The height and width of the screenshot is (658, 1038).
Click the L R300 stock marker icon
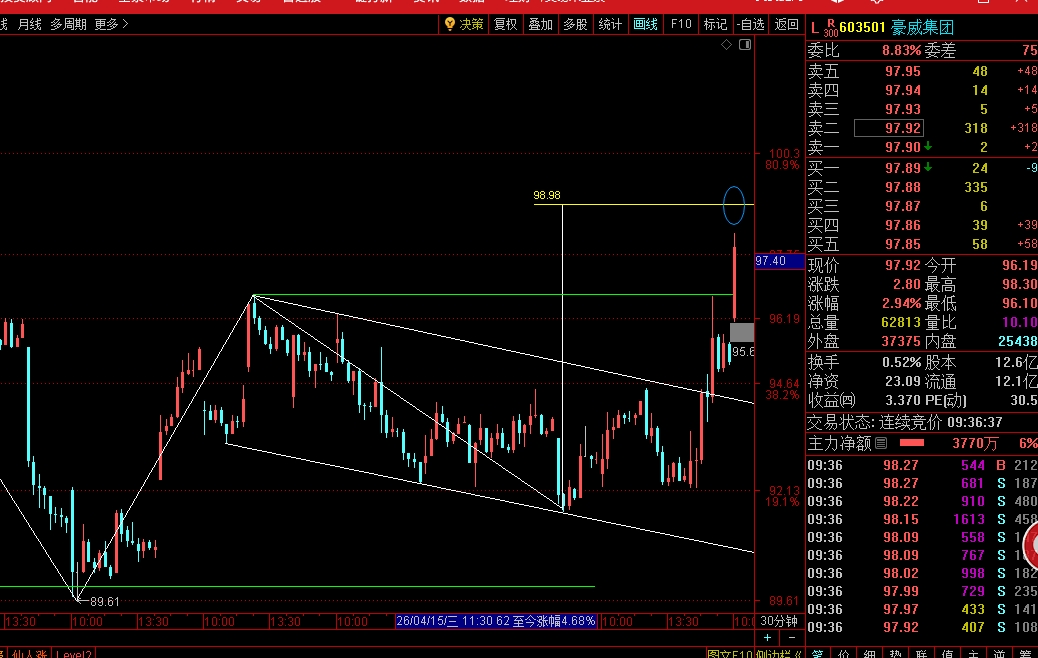coord(823,28)
